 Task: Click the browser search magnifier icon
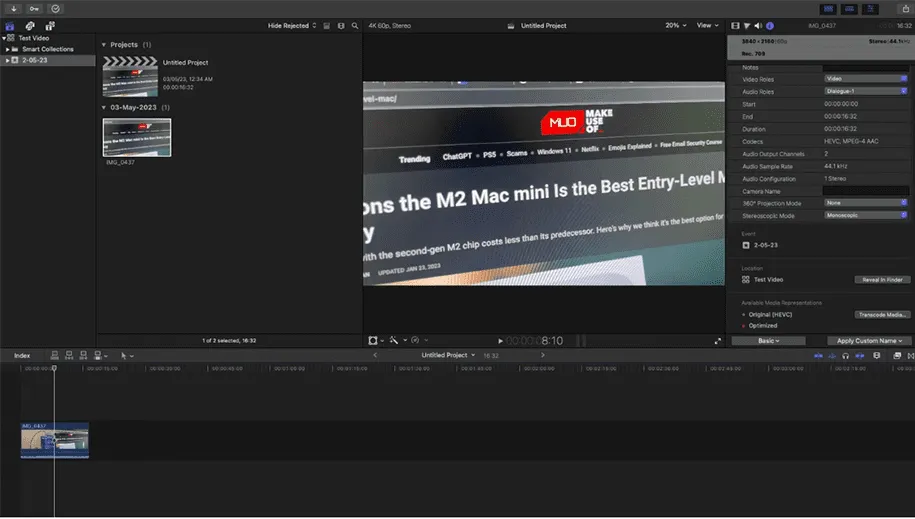click(354, 25)
